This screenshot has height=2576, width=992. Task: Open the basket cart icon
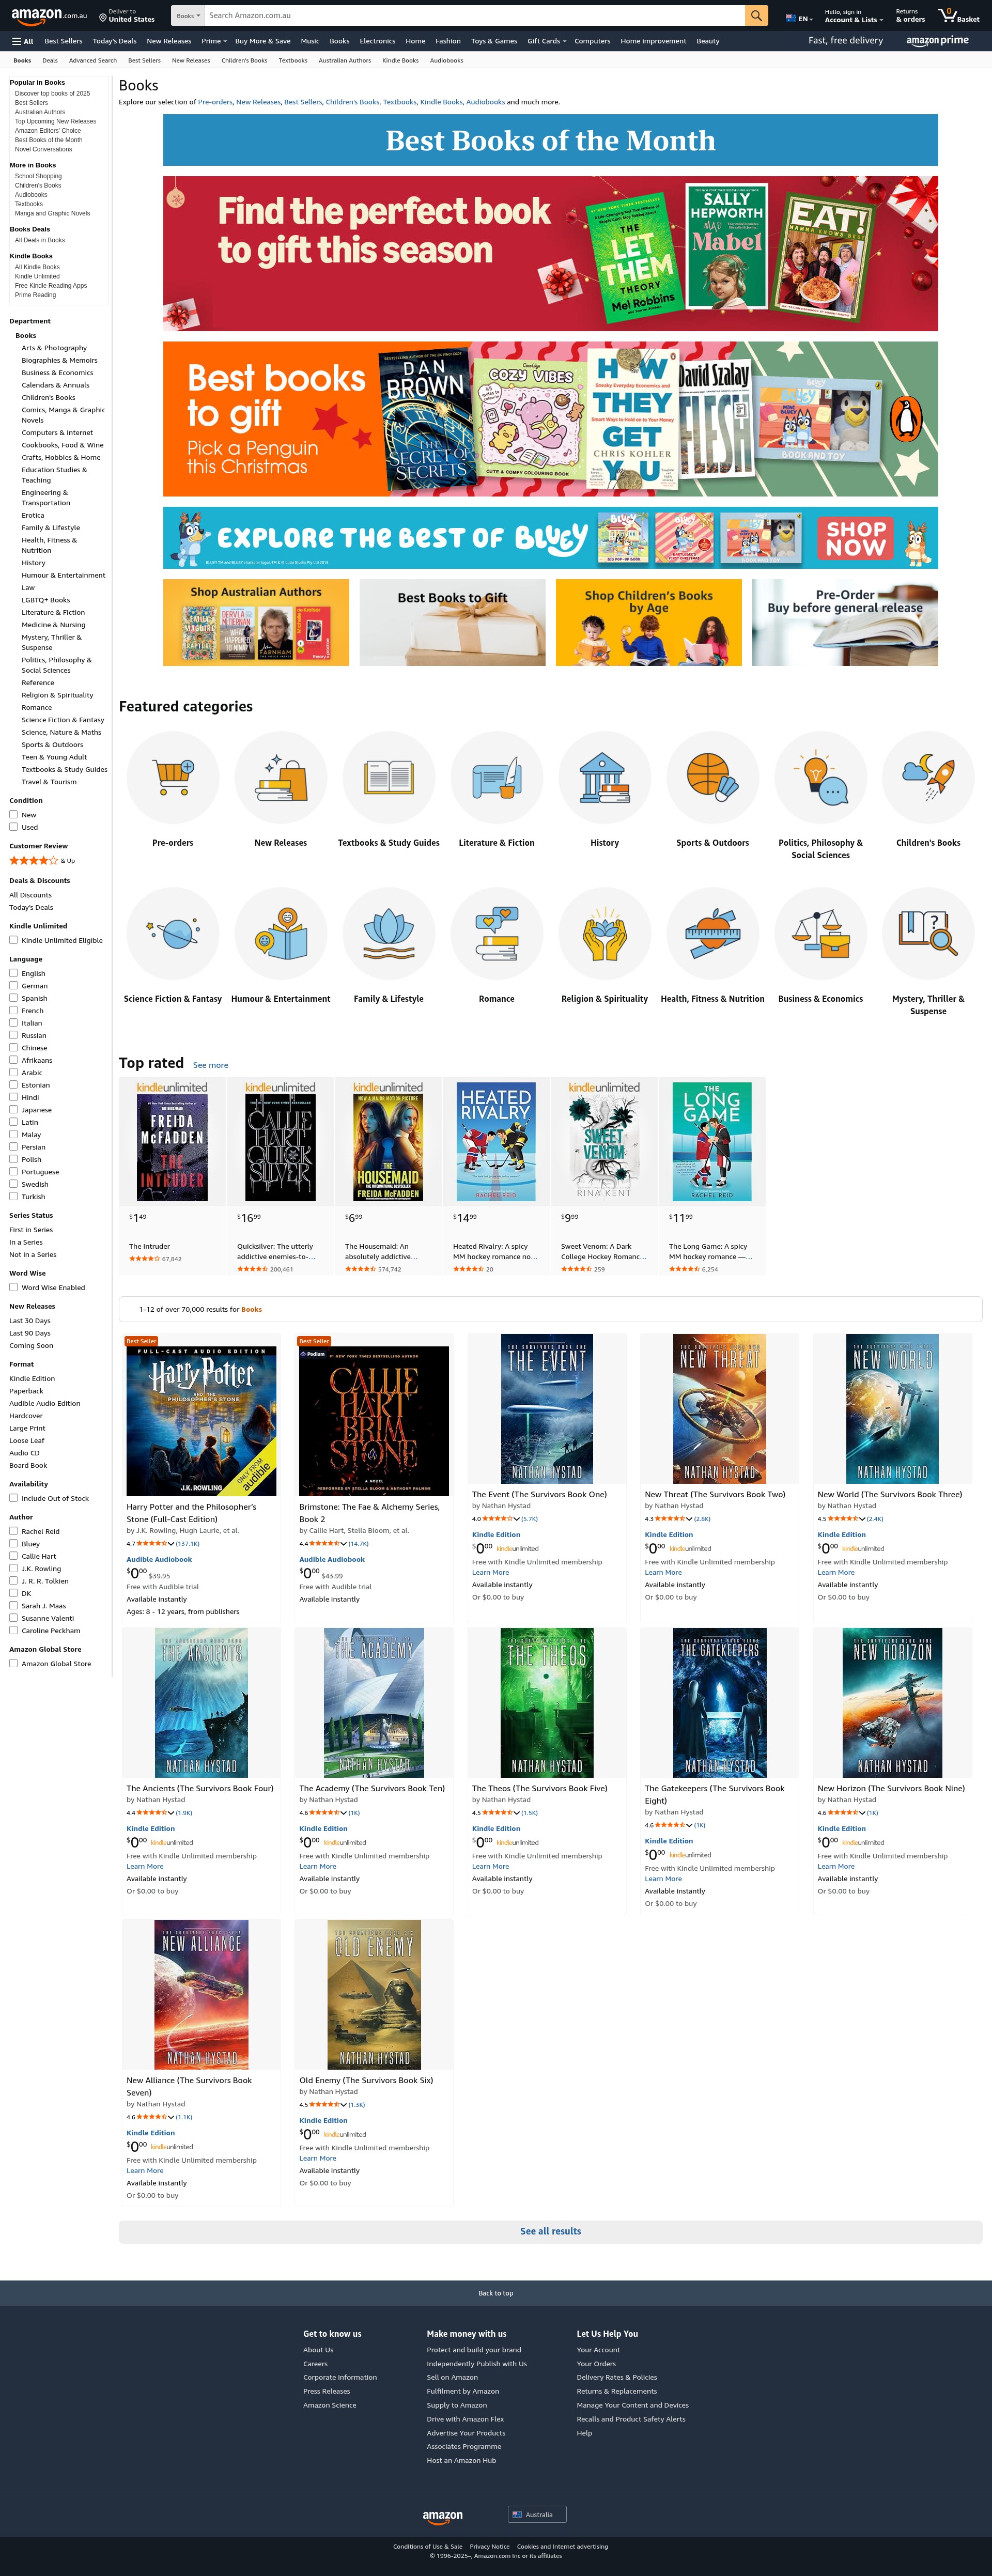click(959, 16)
